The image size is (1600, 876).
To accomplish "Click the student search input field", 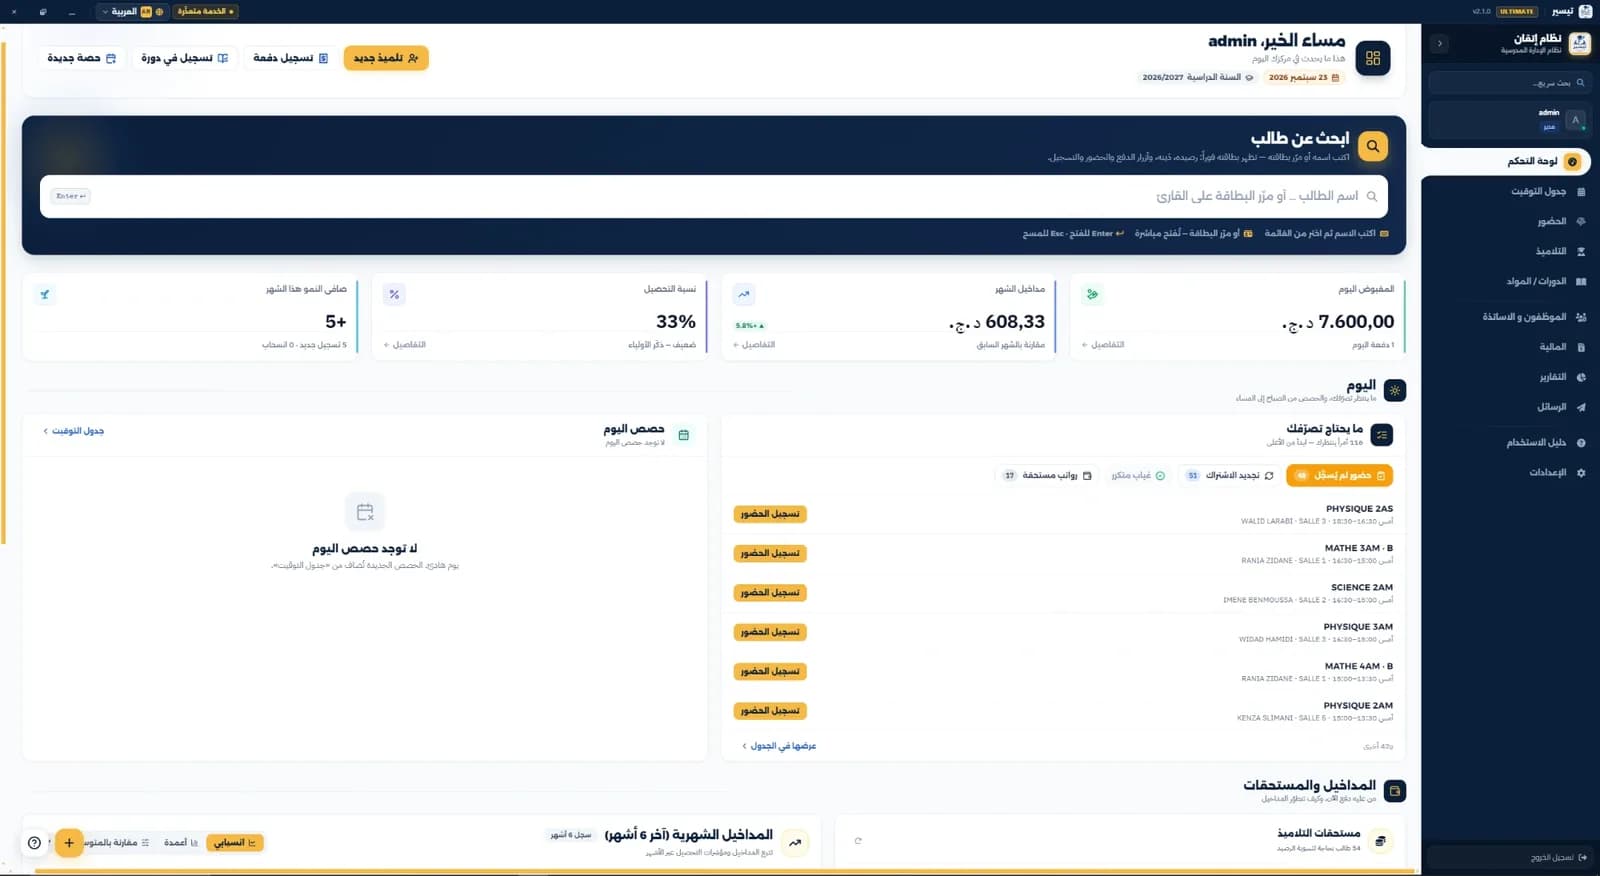I will (714, 196).
